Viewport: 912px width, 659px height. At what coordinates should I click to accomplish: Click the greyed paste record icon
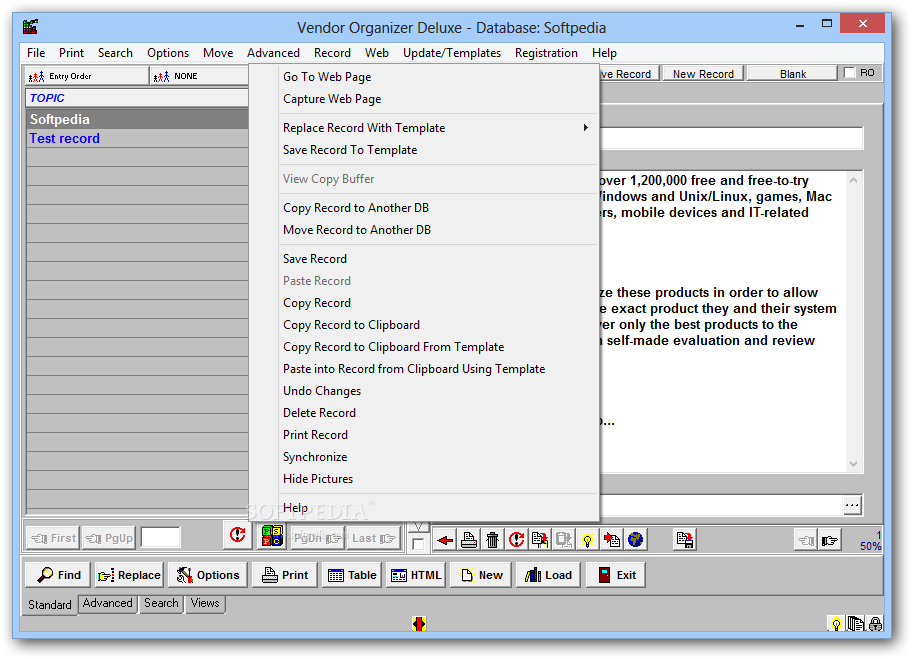click(564, 540)
